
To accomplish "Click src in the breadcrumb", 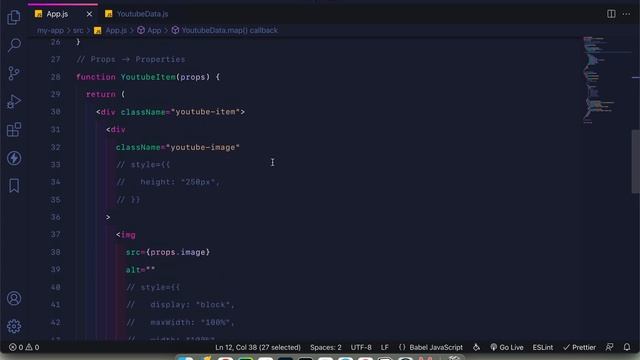I will (78, 30).
